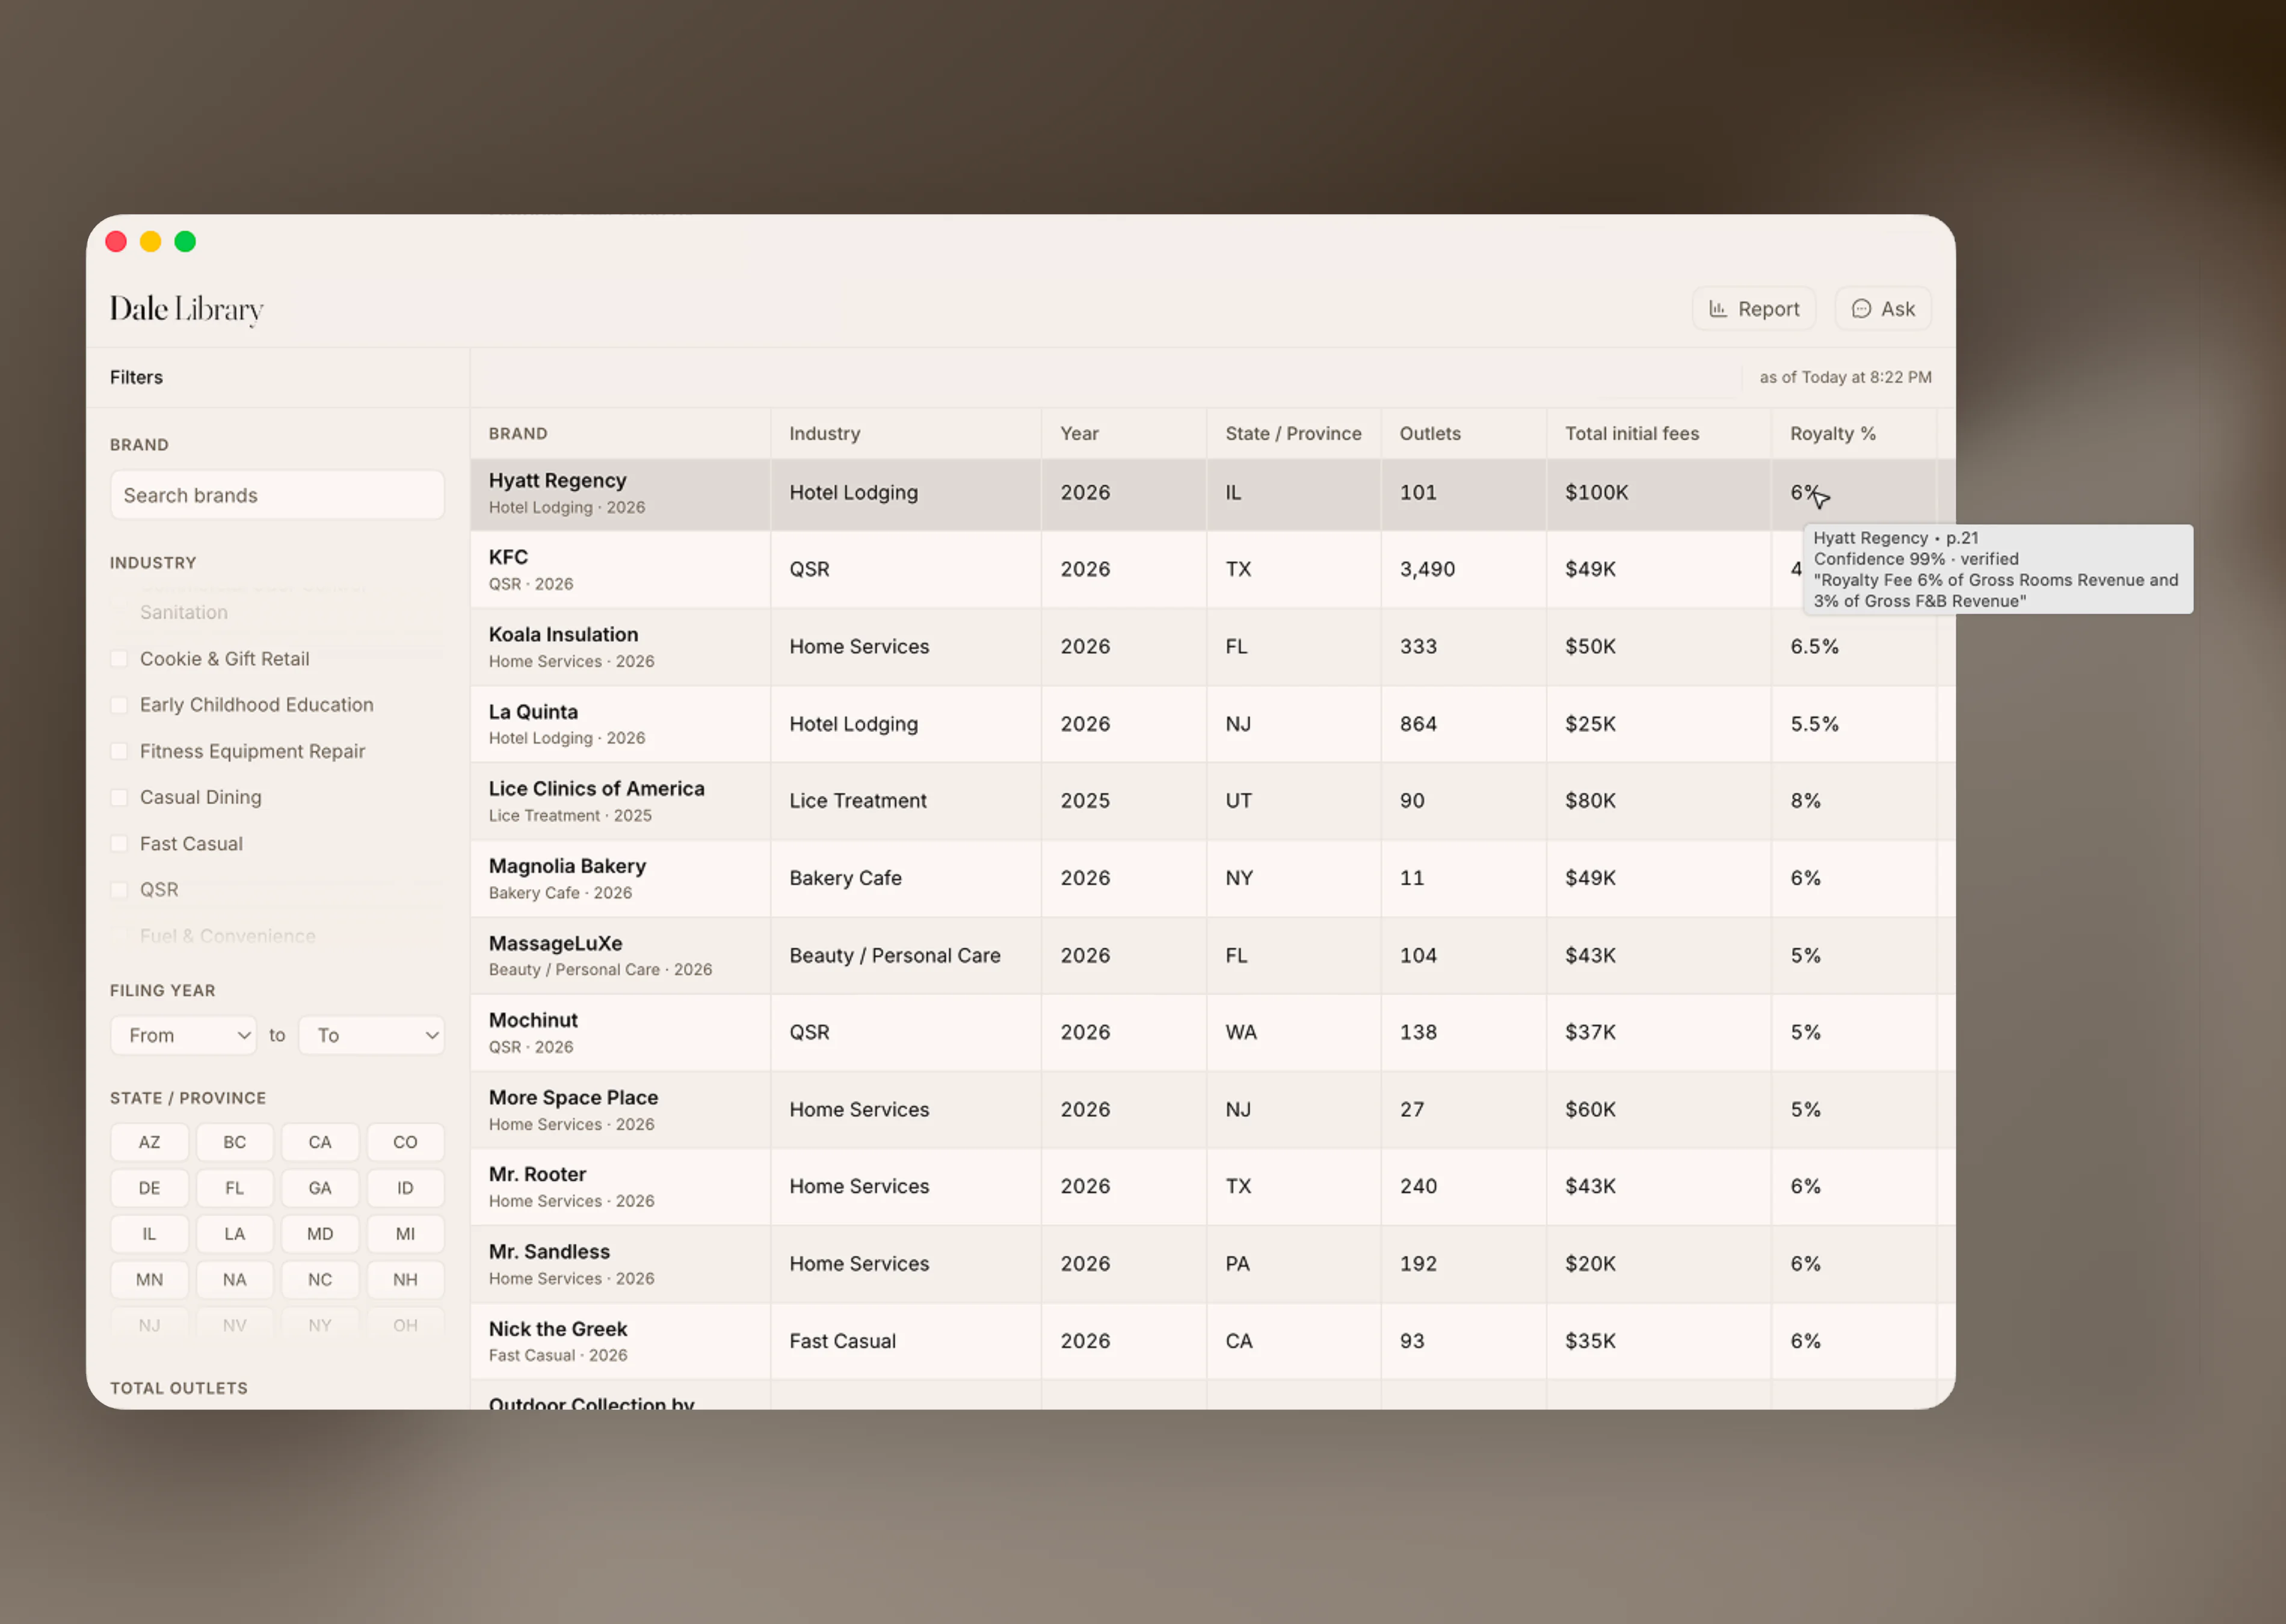Sort by the Royalty % column header
The height and width of the screenshot is (1624, 2286).
1832,434
